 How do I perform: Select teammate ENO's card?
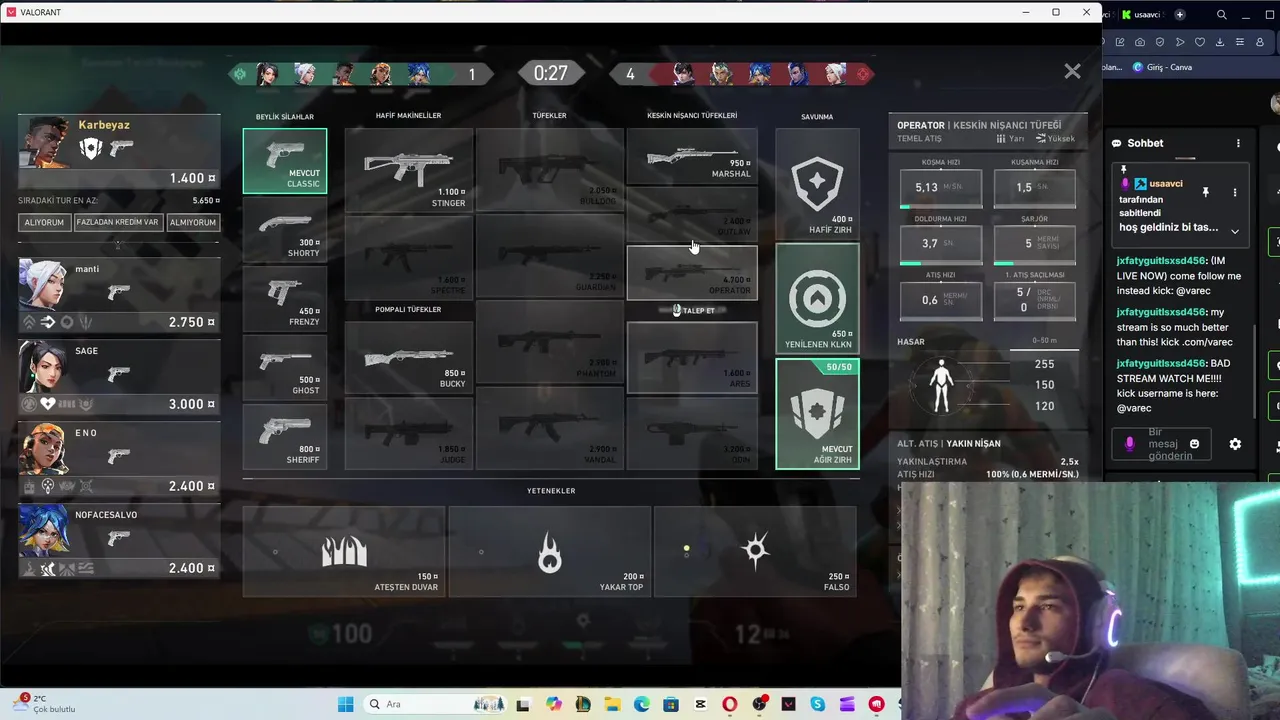pyautogui.click(x=119, y=459)
